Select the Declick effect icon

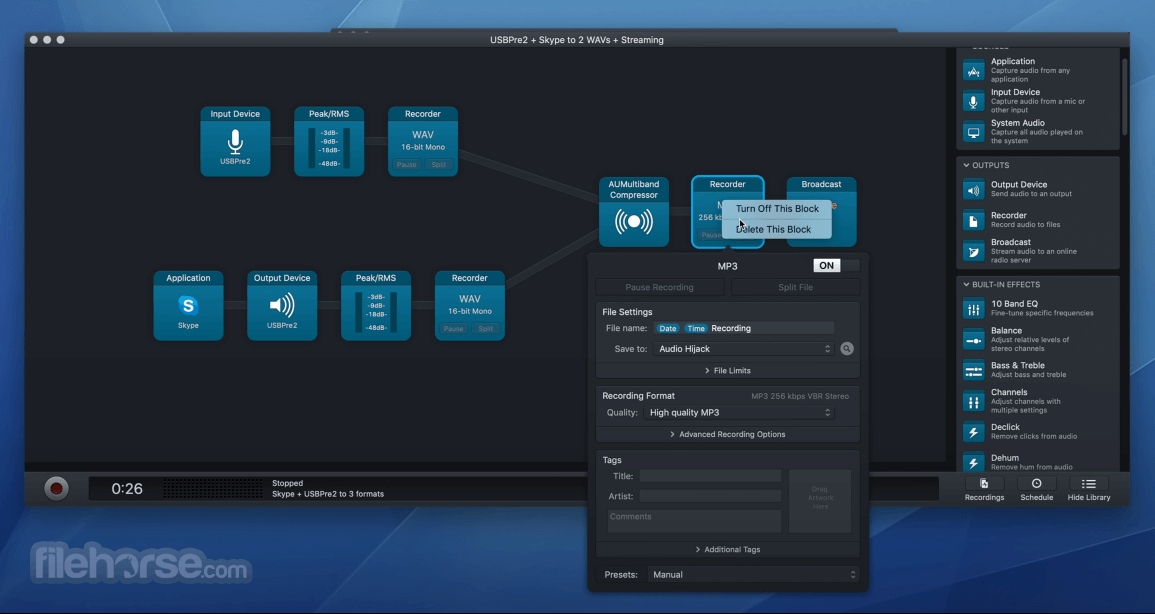coord(974,432)
